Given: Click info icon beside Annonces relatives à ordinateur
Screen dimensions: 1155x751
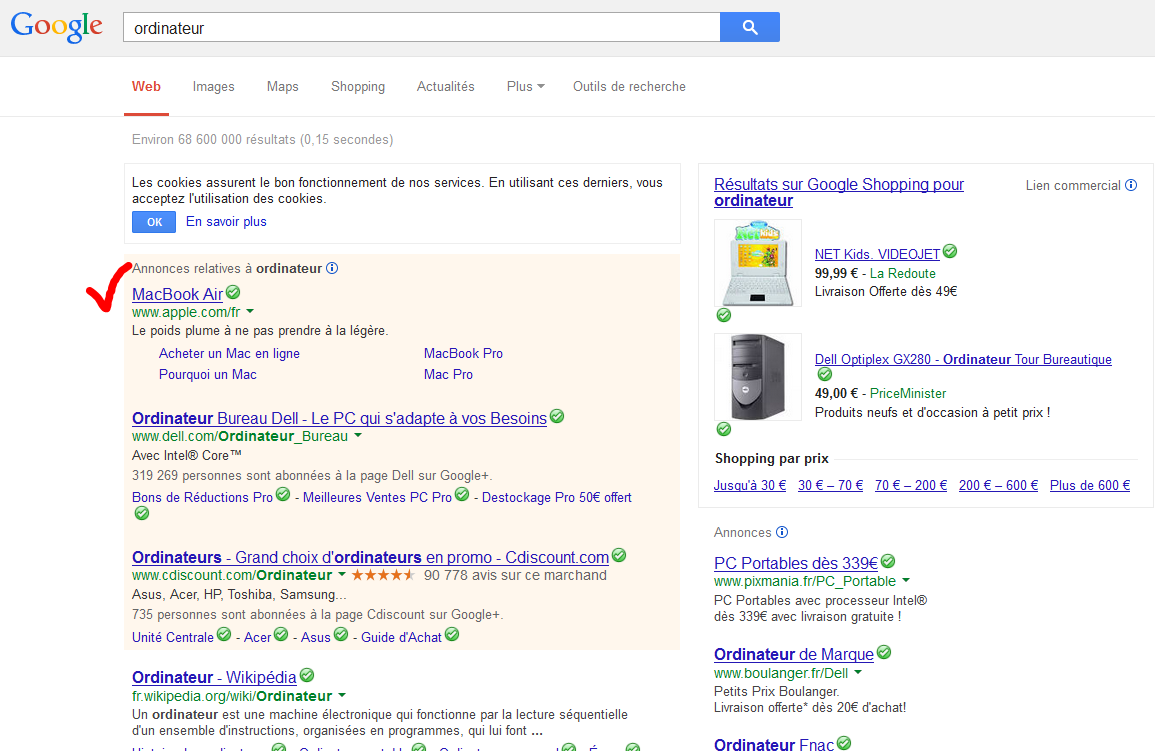Looking at the screenshot, I should [x=332, y=268].
